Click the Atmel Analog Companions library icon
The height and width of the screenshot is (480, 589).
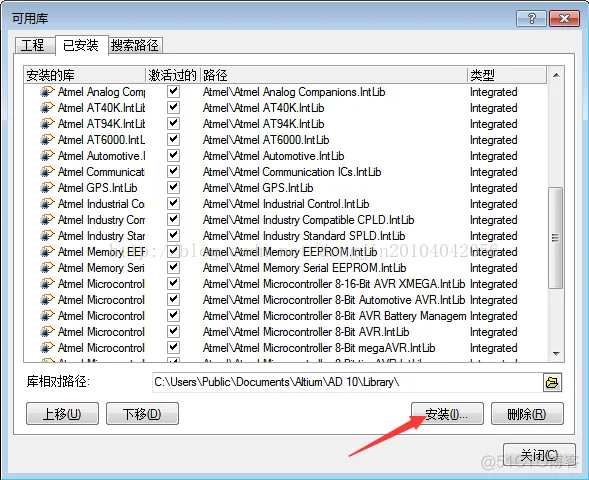tap(47, 92)
